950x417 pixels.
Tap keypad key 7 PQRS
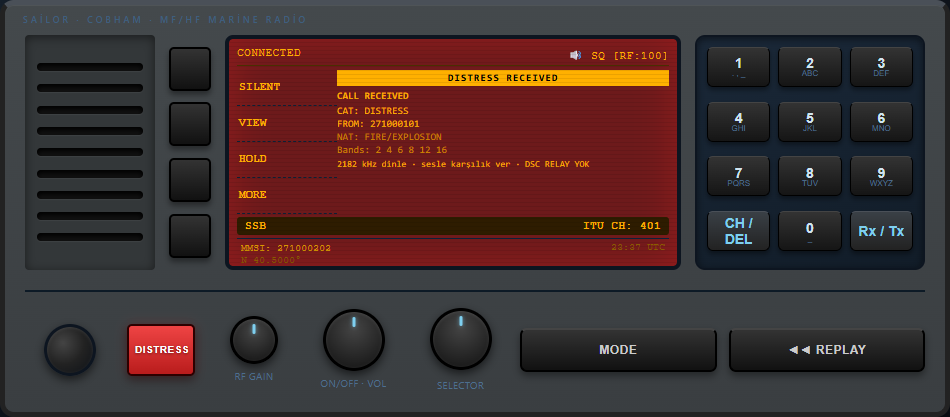(x=738, y=176)
